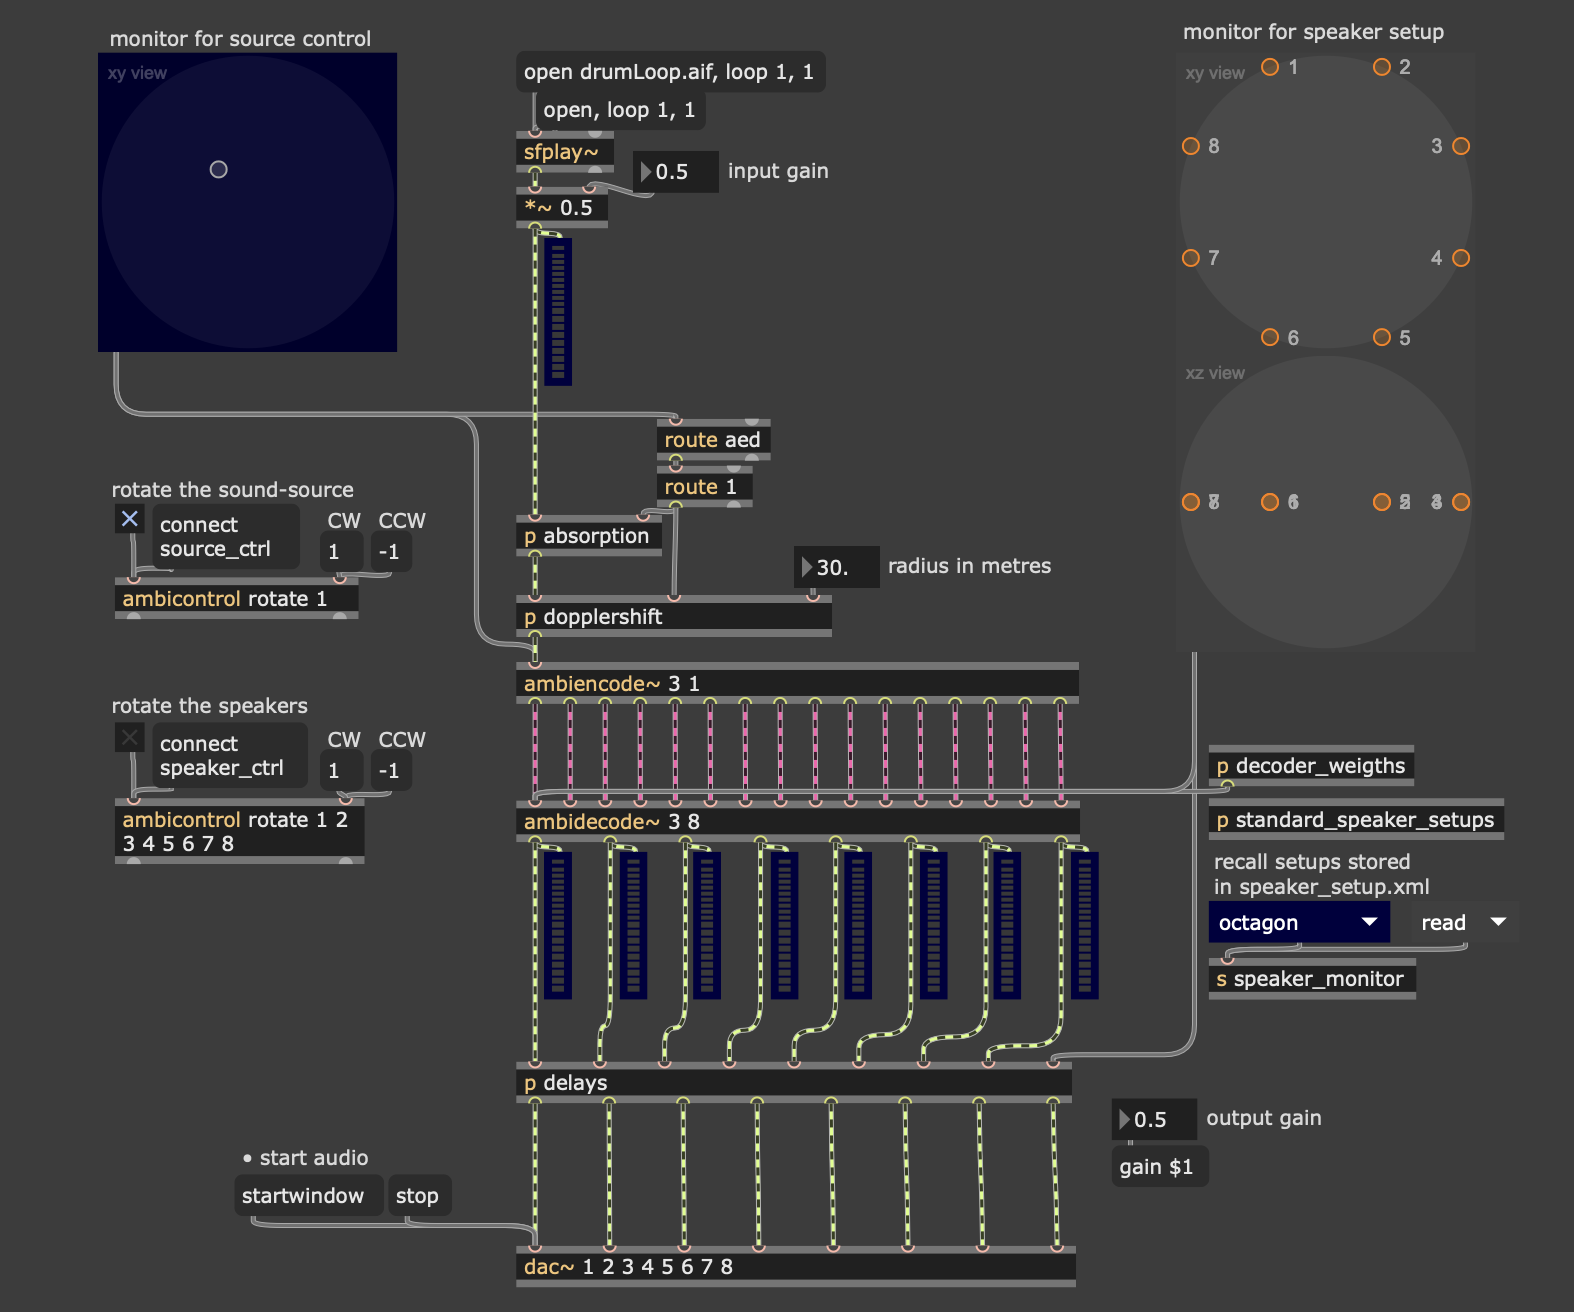Click speaker 8 marker in xy view

point(1191,146)
